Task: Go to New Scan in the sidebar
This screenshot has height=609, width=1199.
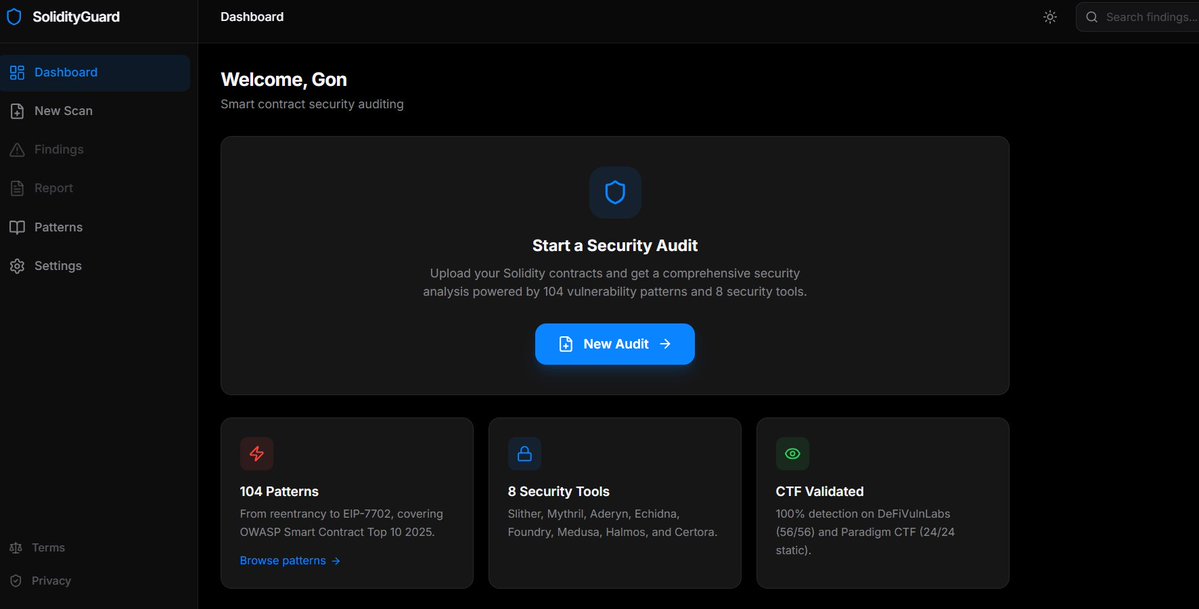Action: click(x=63, y=111)
